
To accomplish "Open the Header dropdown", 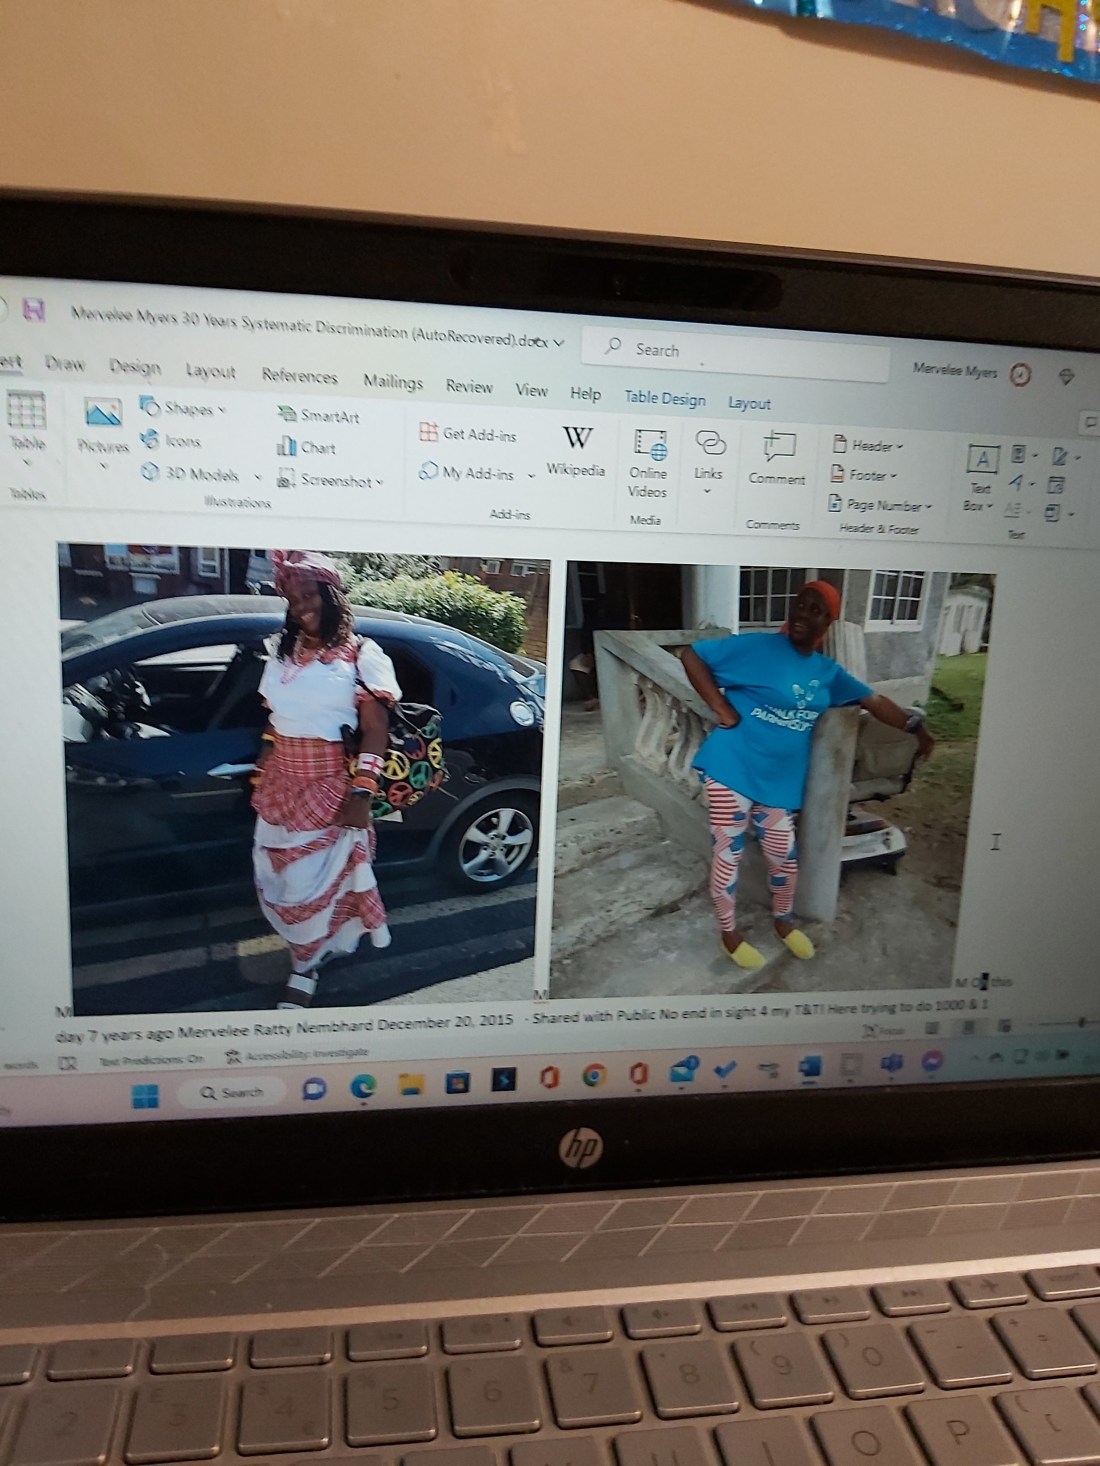I will [x=867, y=445].
